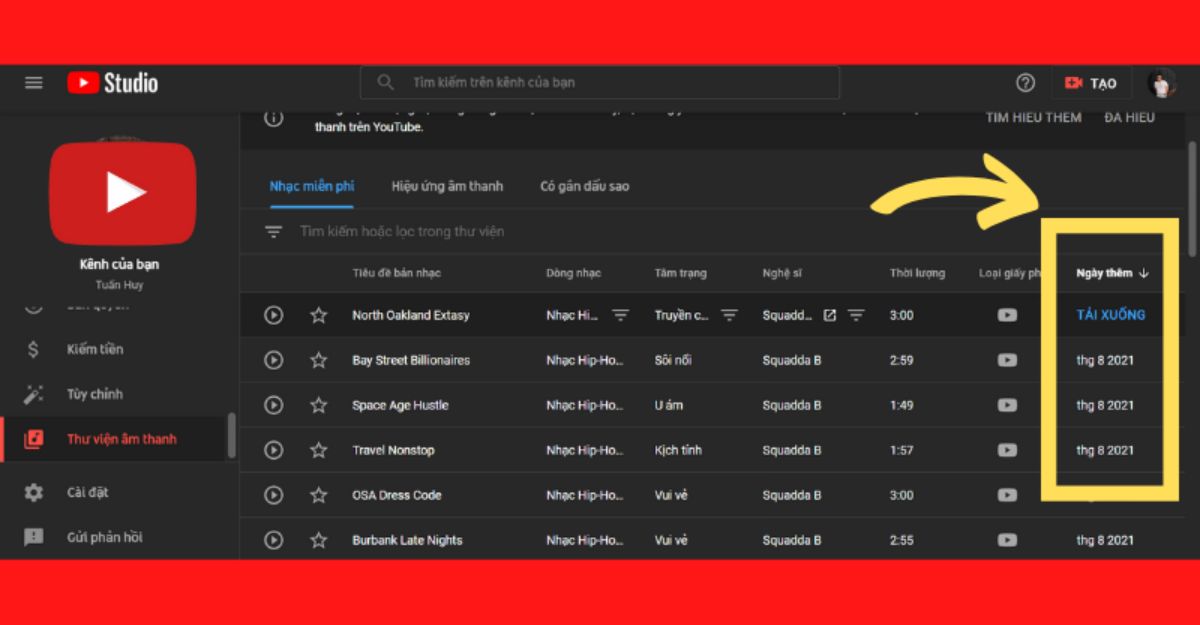The height and width of the screenshot is (625, 1200).
Task: Filter by mood on North Oakland Extasy row
Action: tap(729, 315)
